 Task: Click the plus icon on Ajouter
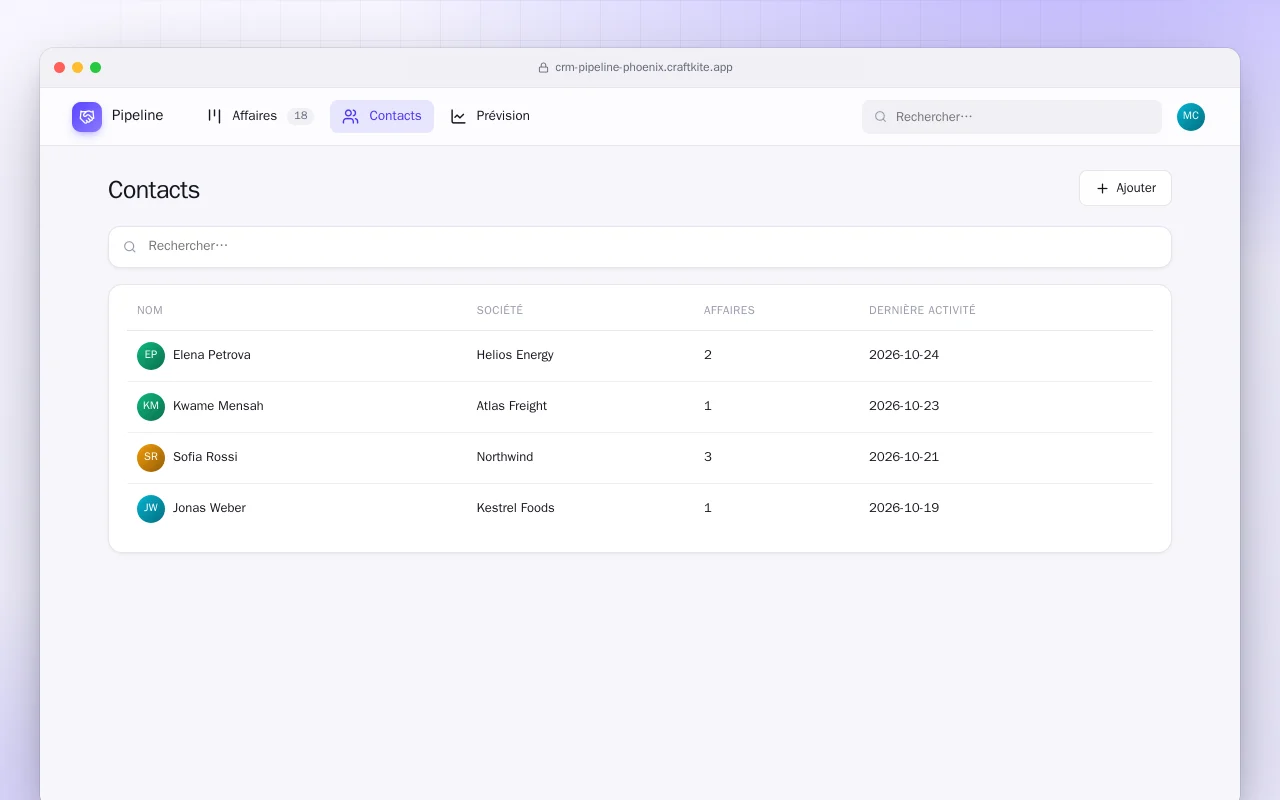[1102, 188]
